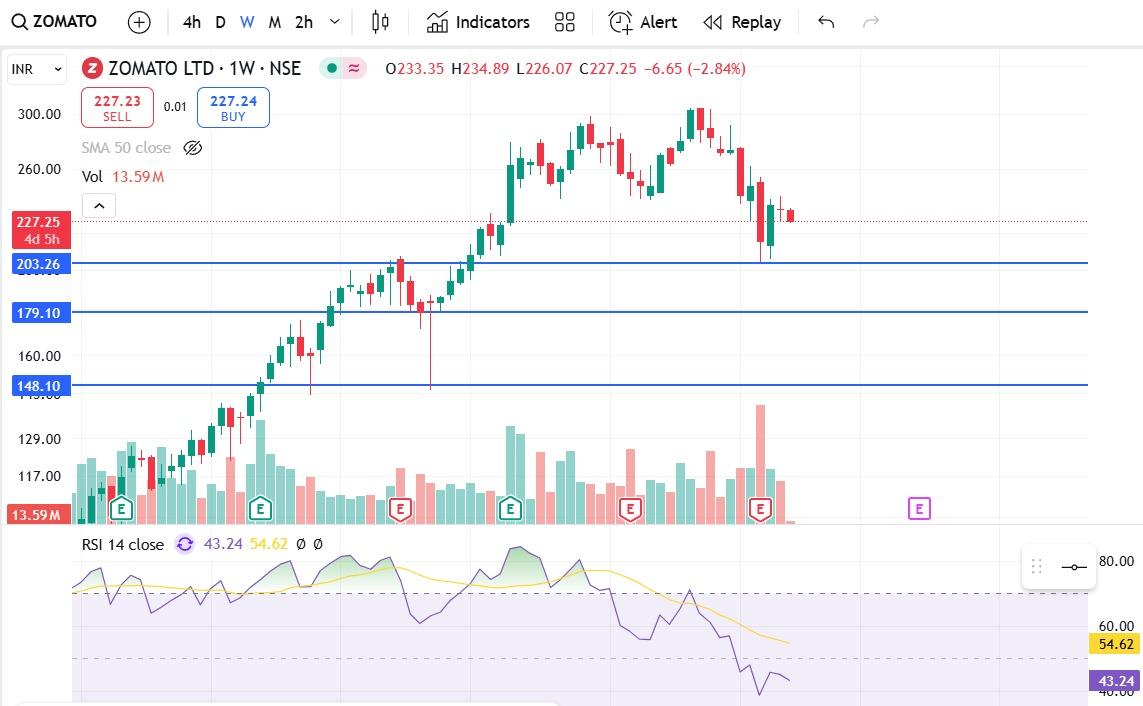Screen dimensions: 1143x706
Task: Select the W weekly timeframe
Action: click(247, 23)
